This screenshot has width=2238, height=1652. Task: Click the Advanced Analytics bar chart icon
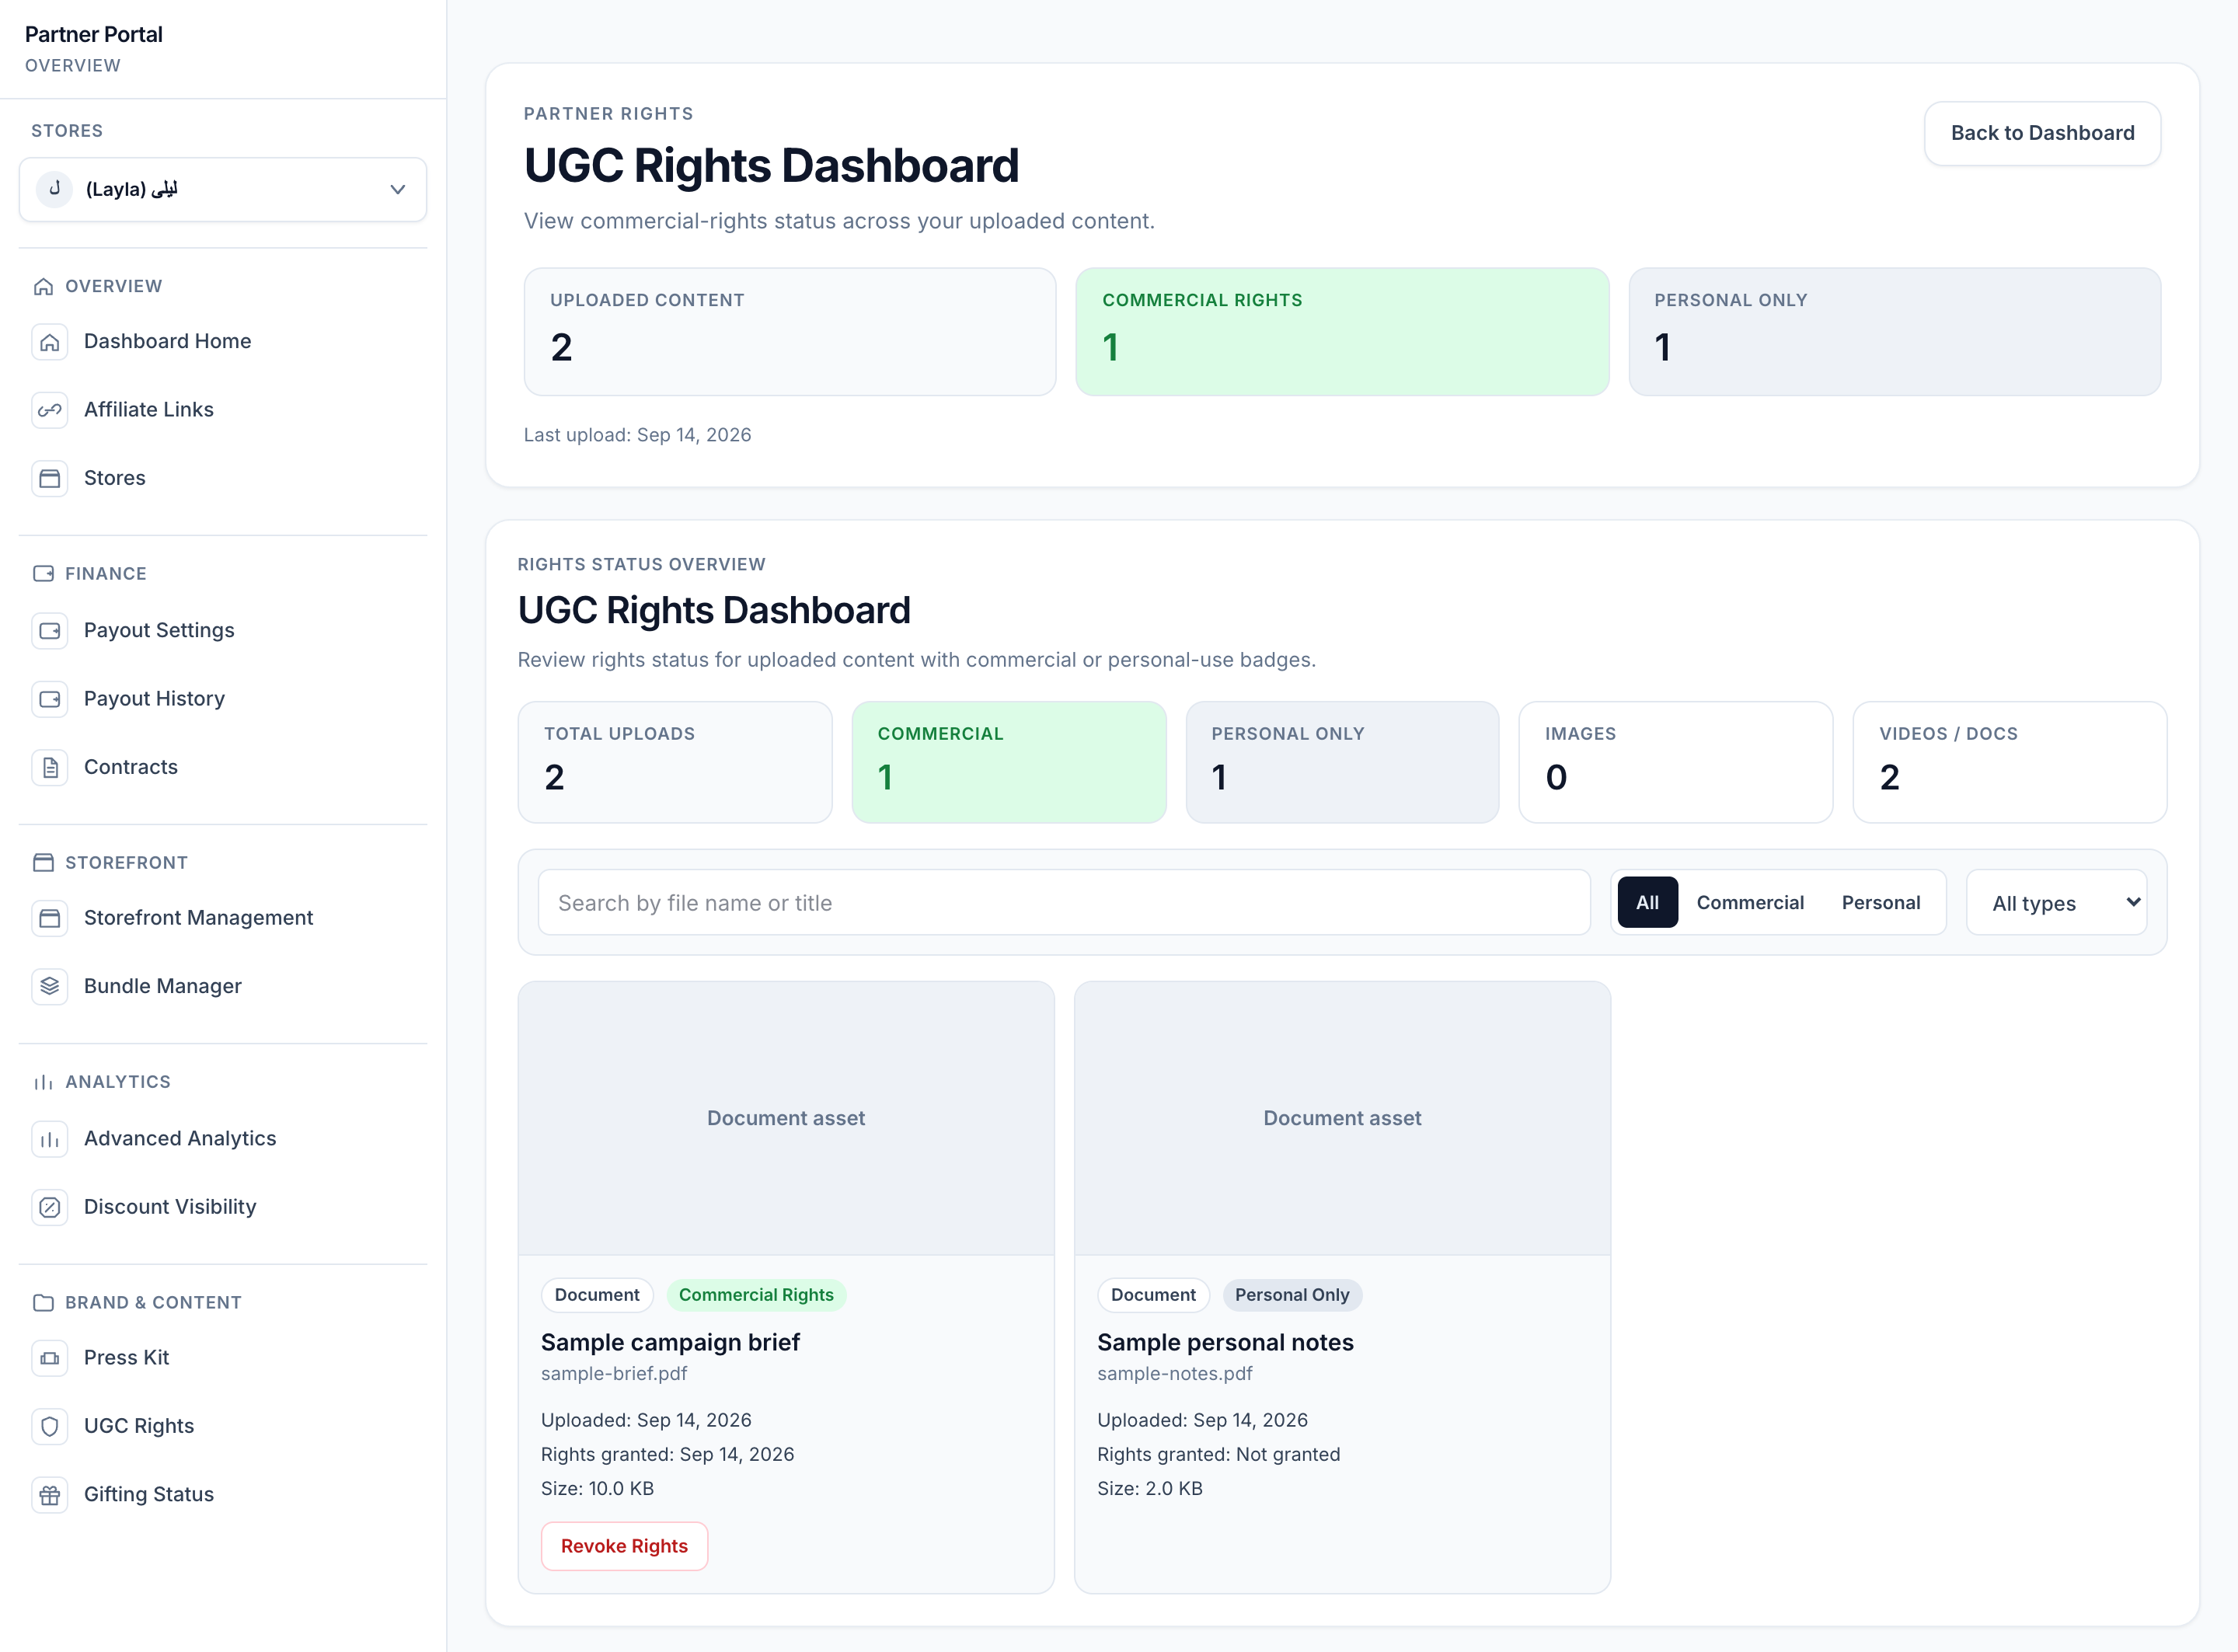click(50, 1139)
